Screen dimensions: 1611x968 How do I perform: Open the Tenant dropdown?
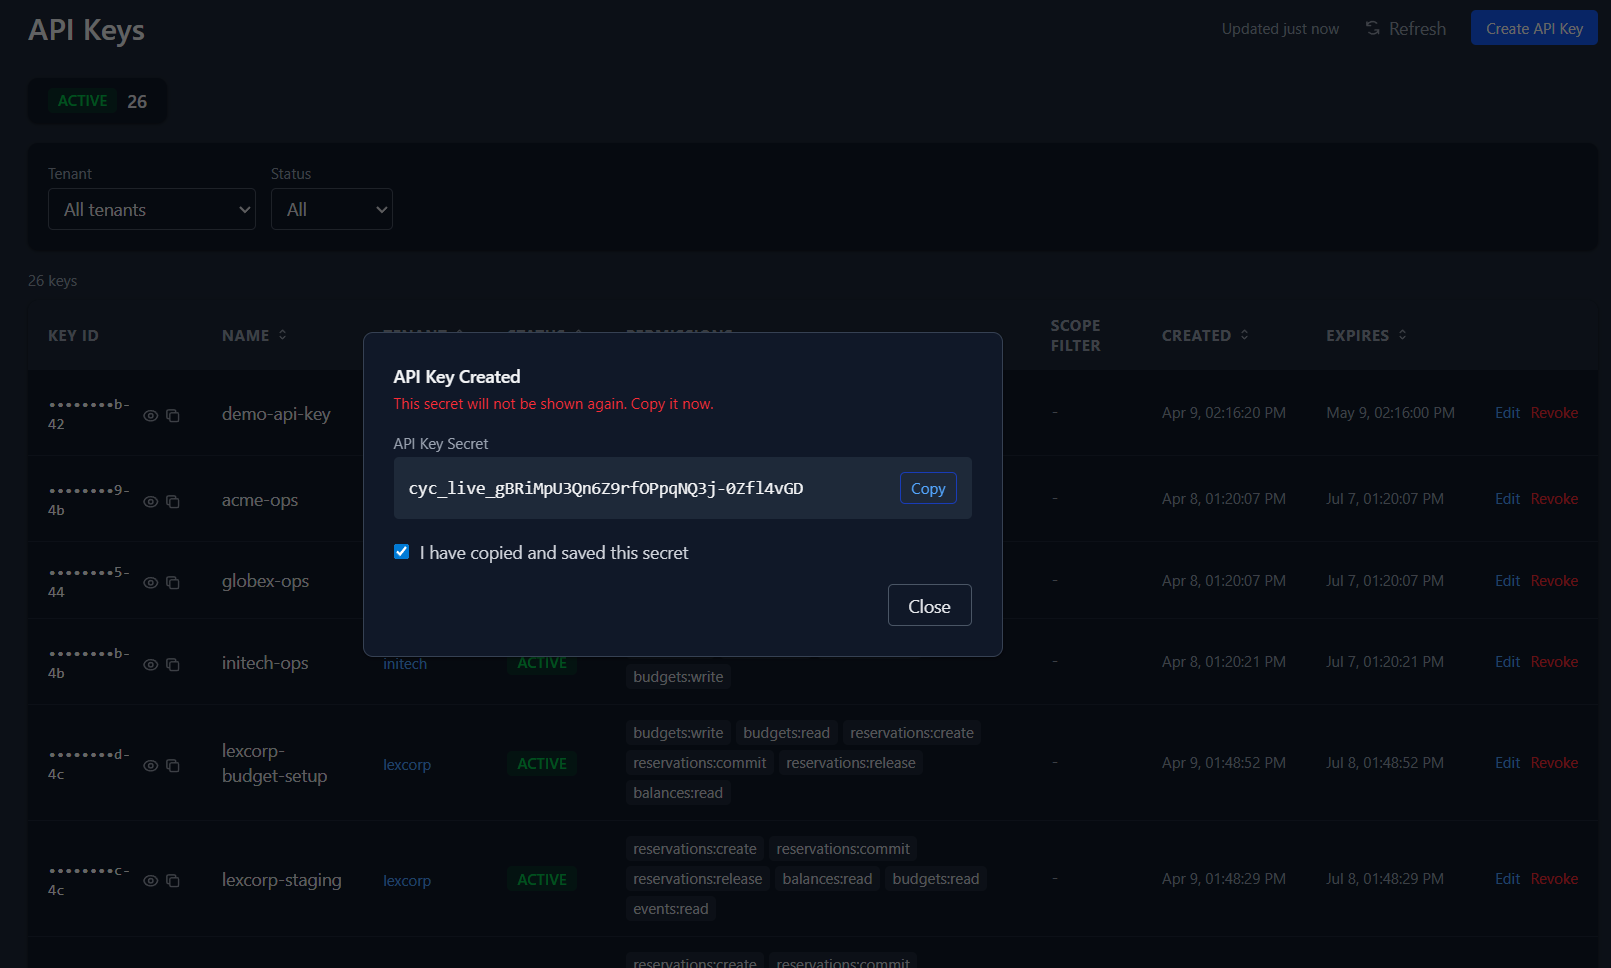pos(151,209)
